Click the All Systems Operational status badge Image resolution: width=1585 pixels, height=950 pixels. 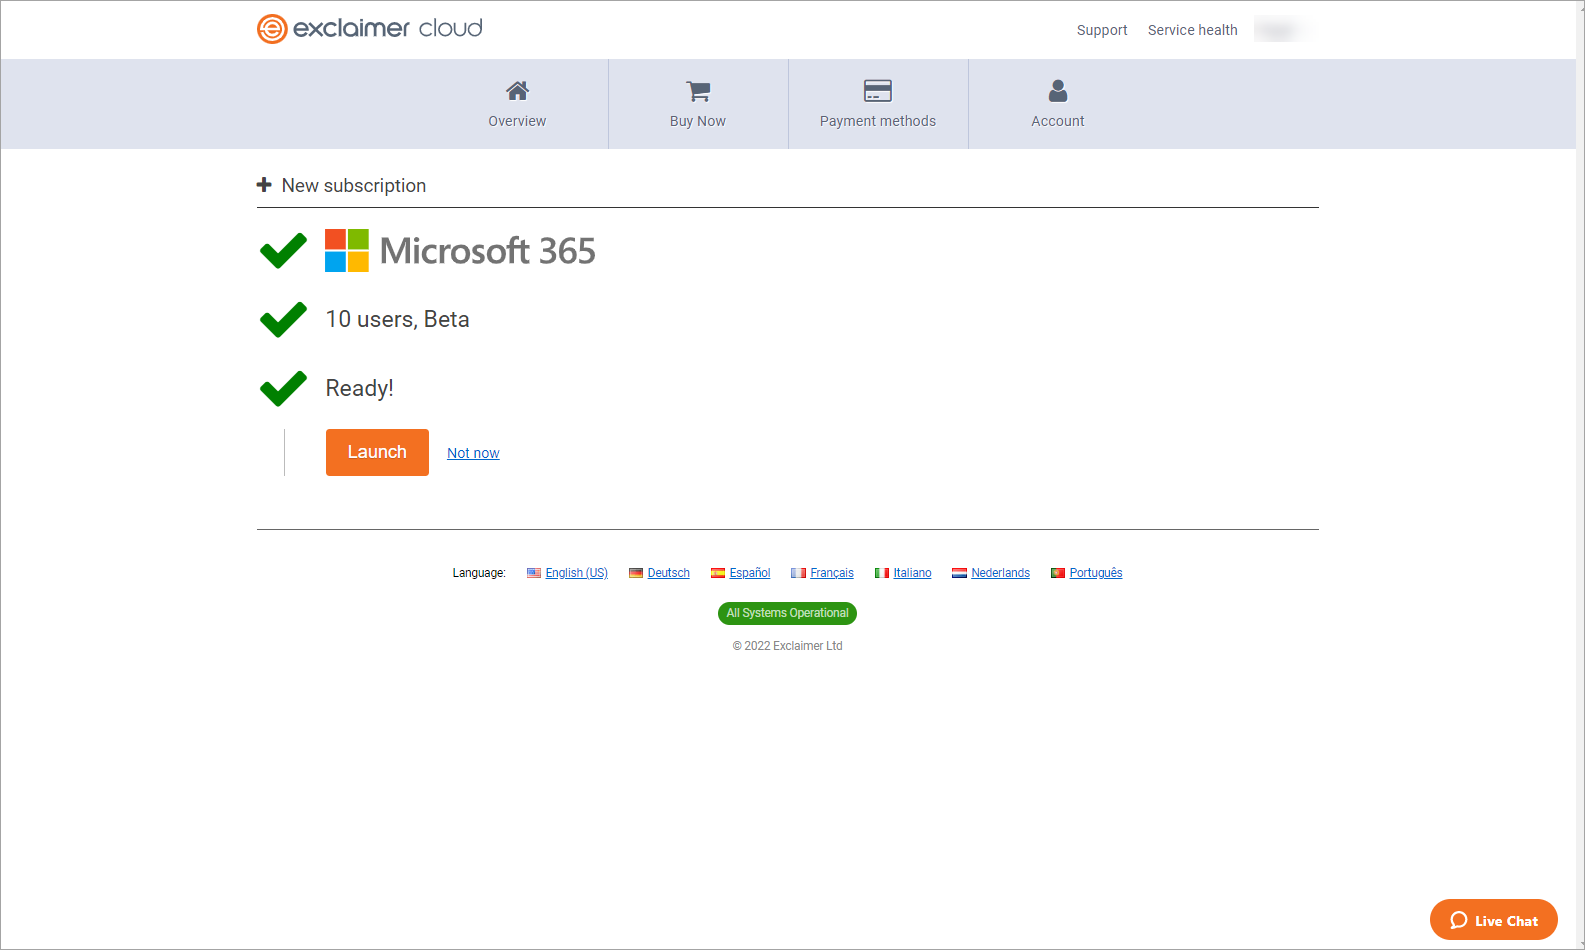coord(787,613)
